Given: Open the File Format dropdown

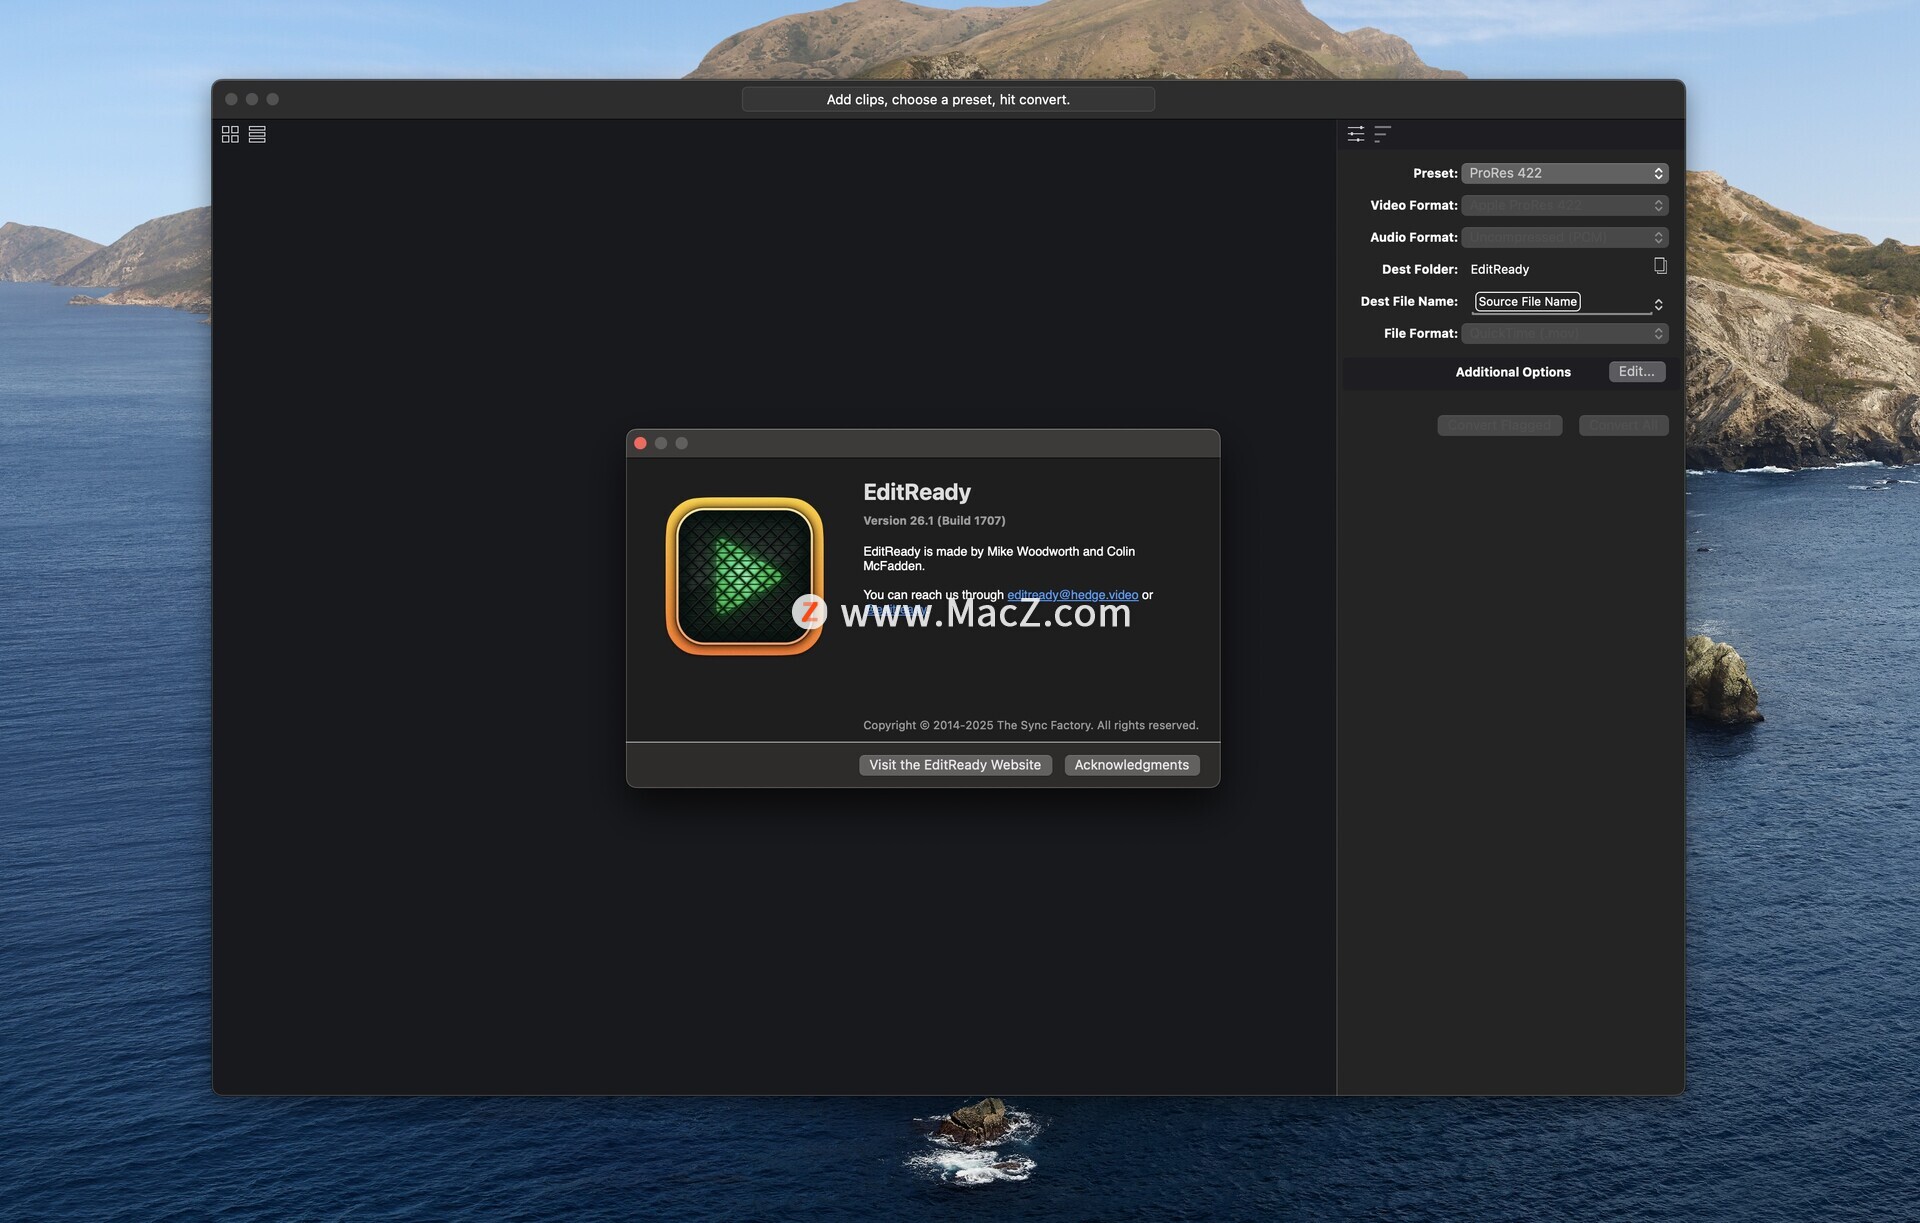Looking at the screenshot, I should coord(1564,333).
